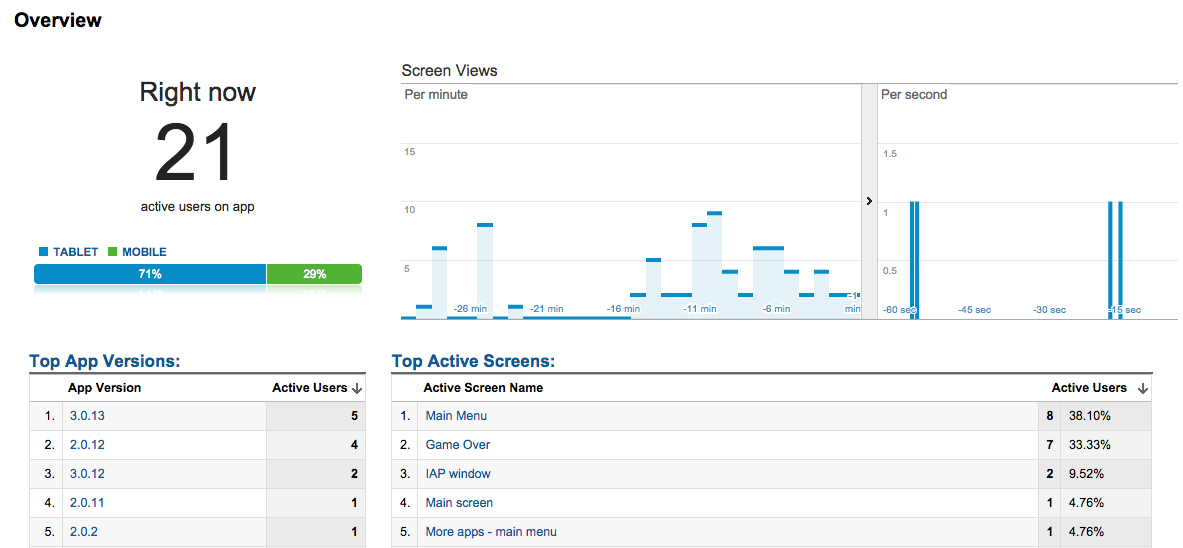Open app version 3.0.13 link
Screen dimensions: 1183x548
pyautogui.click(x=87, y=416)
